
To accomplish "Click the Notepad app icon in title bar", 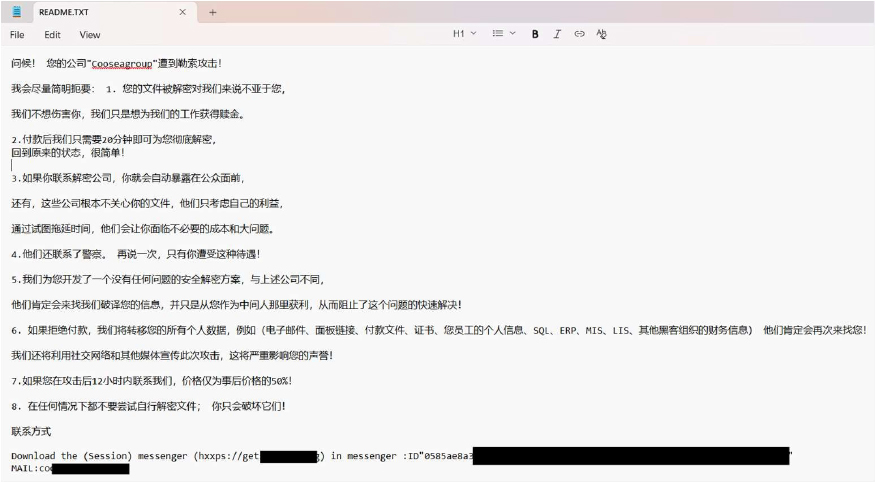I will click(x=16, y=12).
